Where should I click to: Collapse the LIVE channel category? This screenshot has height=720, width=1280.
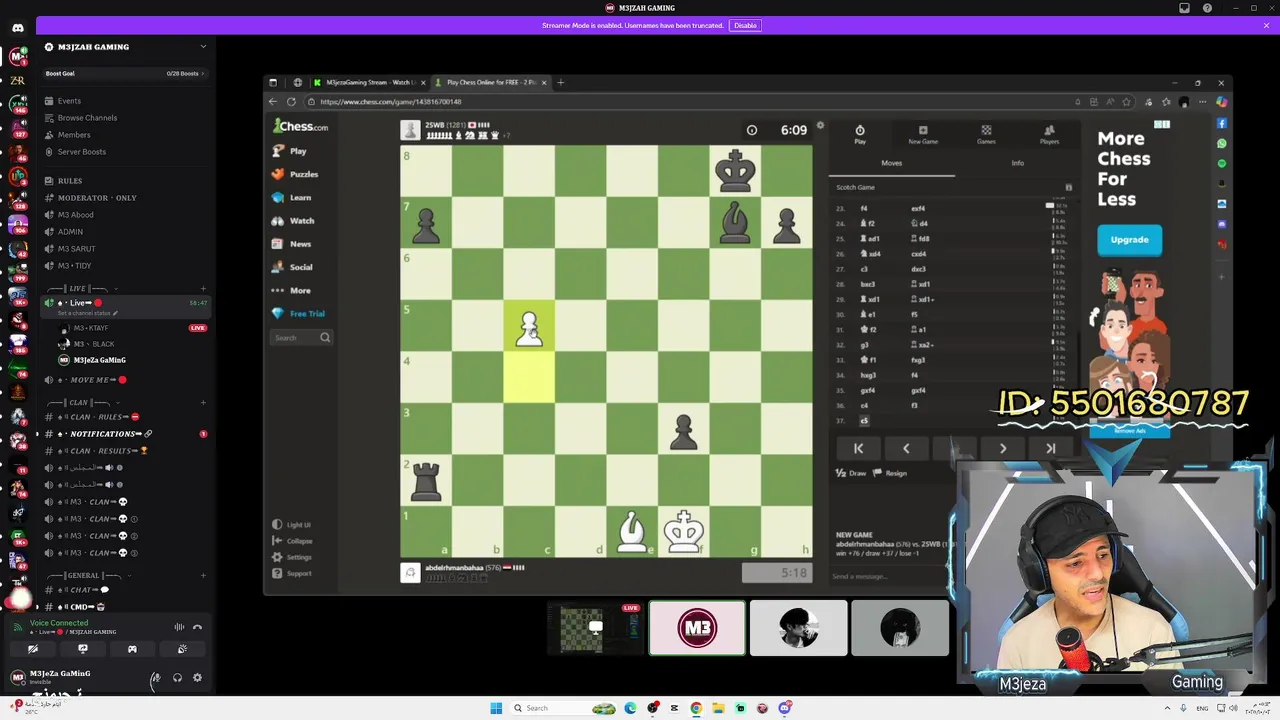pos(77,289)
